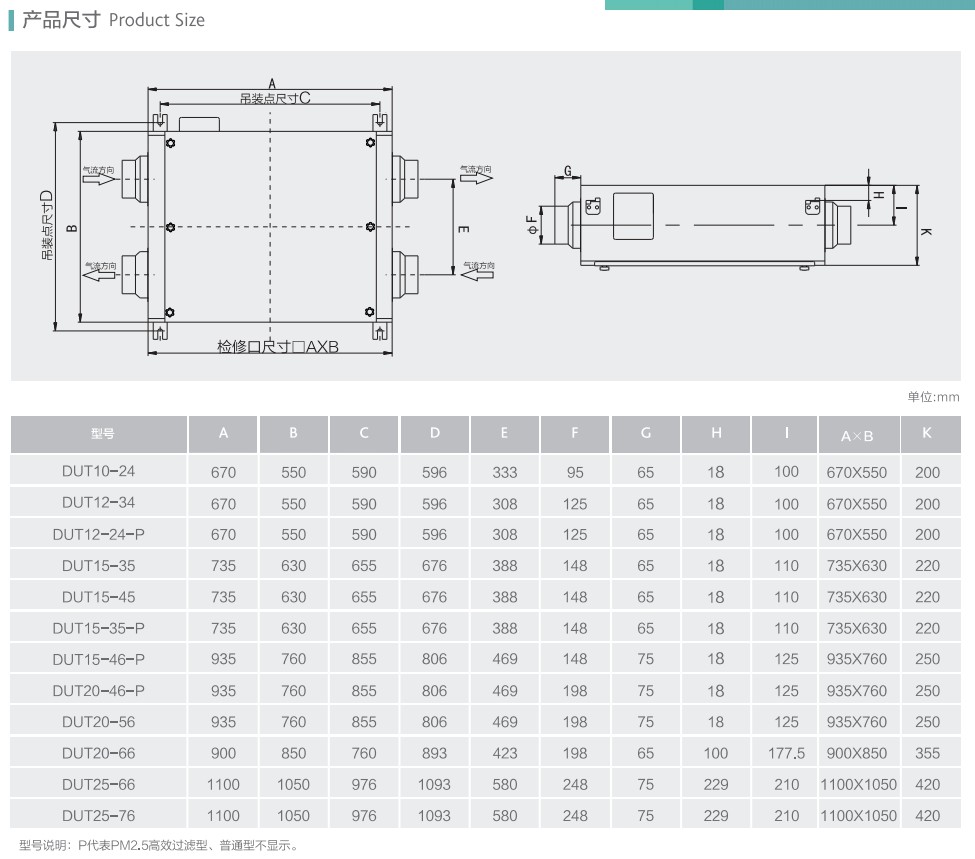This screenshot has width=975, height=859.
Task: Click the ΦF diameter symbol in side view
Action: pyautogui.click(x=532, y=225)
